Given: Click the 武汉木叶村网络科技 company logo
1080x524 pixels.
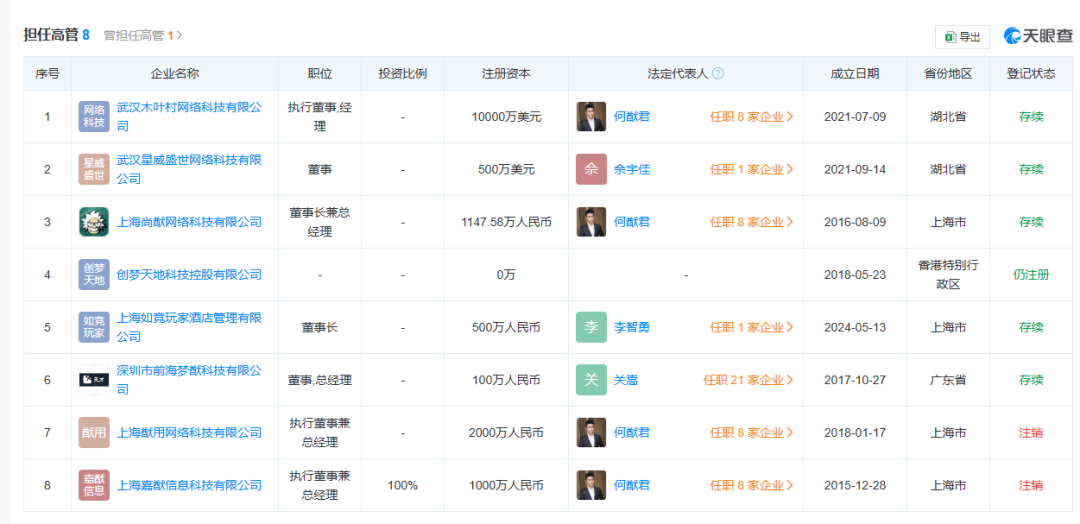Looking at the screenshot, I should click(x=94, y=116).
